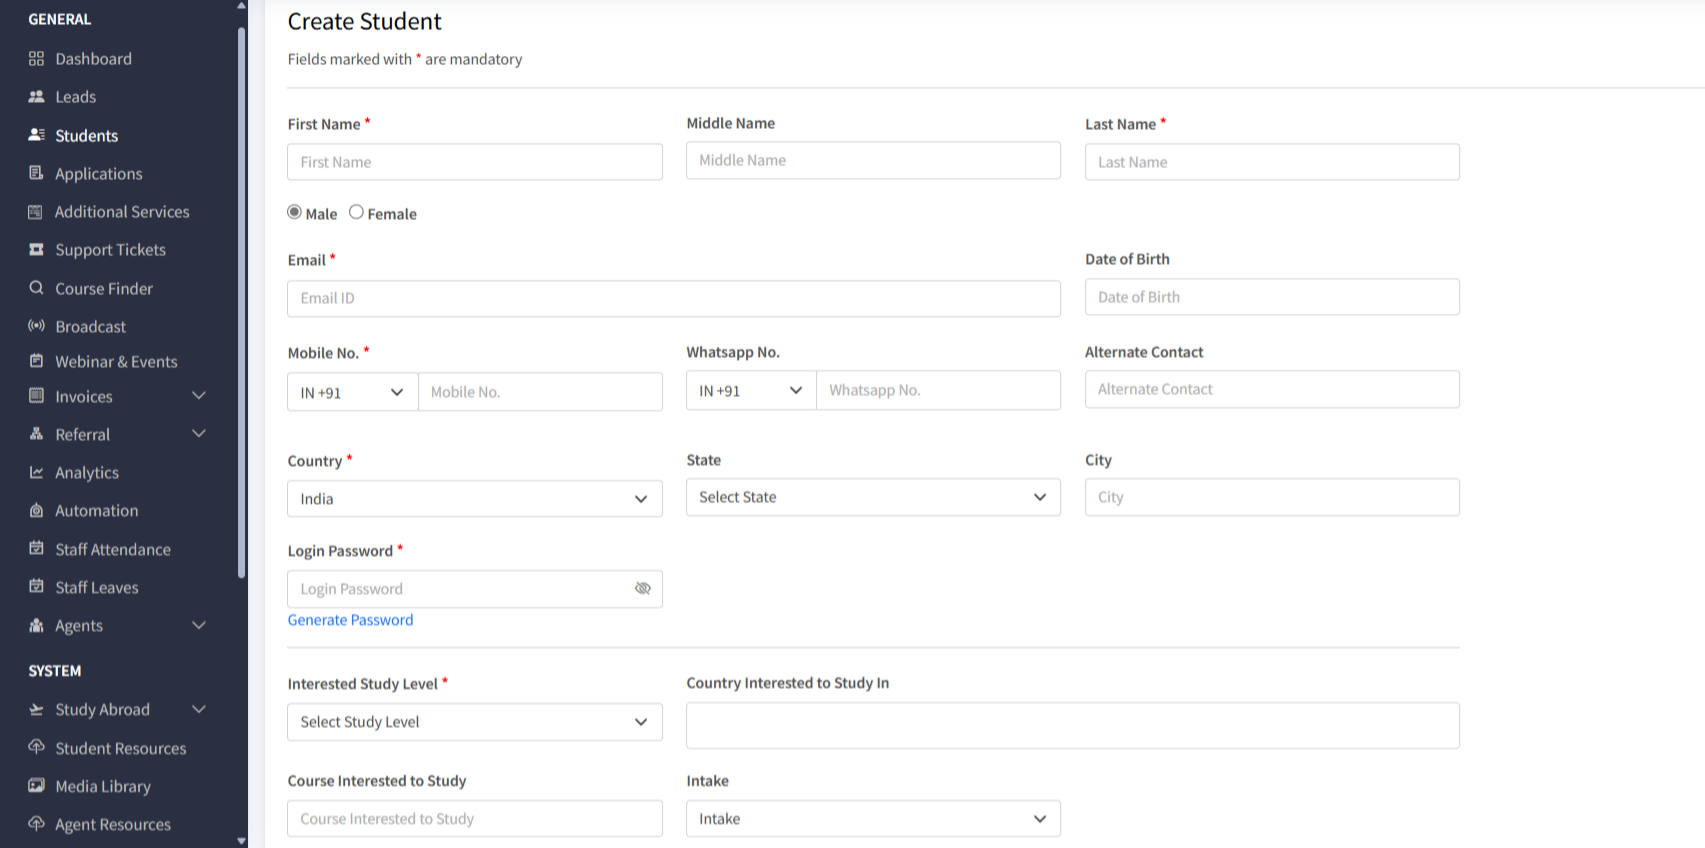Toggle login password visibility eye icon
Viewport: 1705px width, 848px height.
pos(643,588)
